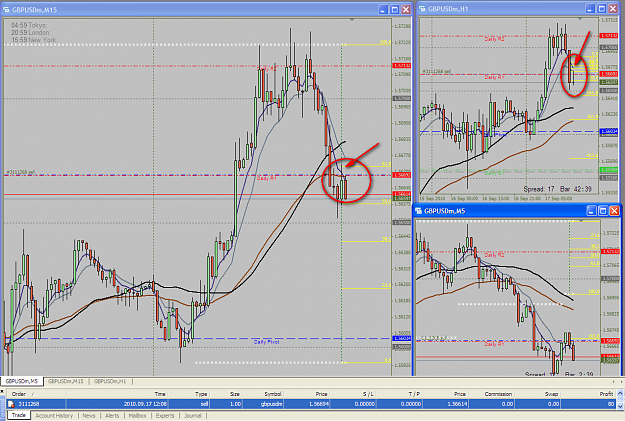The image size is (625, 421).
Task: Sort trades by T / P column header
Action: (399, 394)
